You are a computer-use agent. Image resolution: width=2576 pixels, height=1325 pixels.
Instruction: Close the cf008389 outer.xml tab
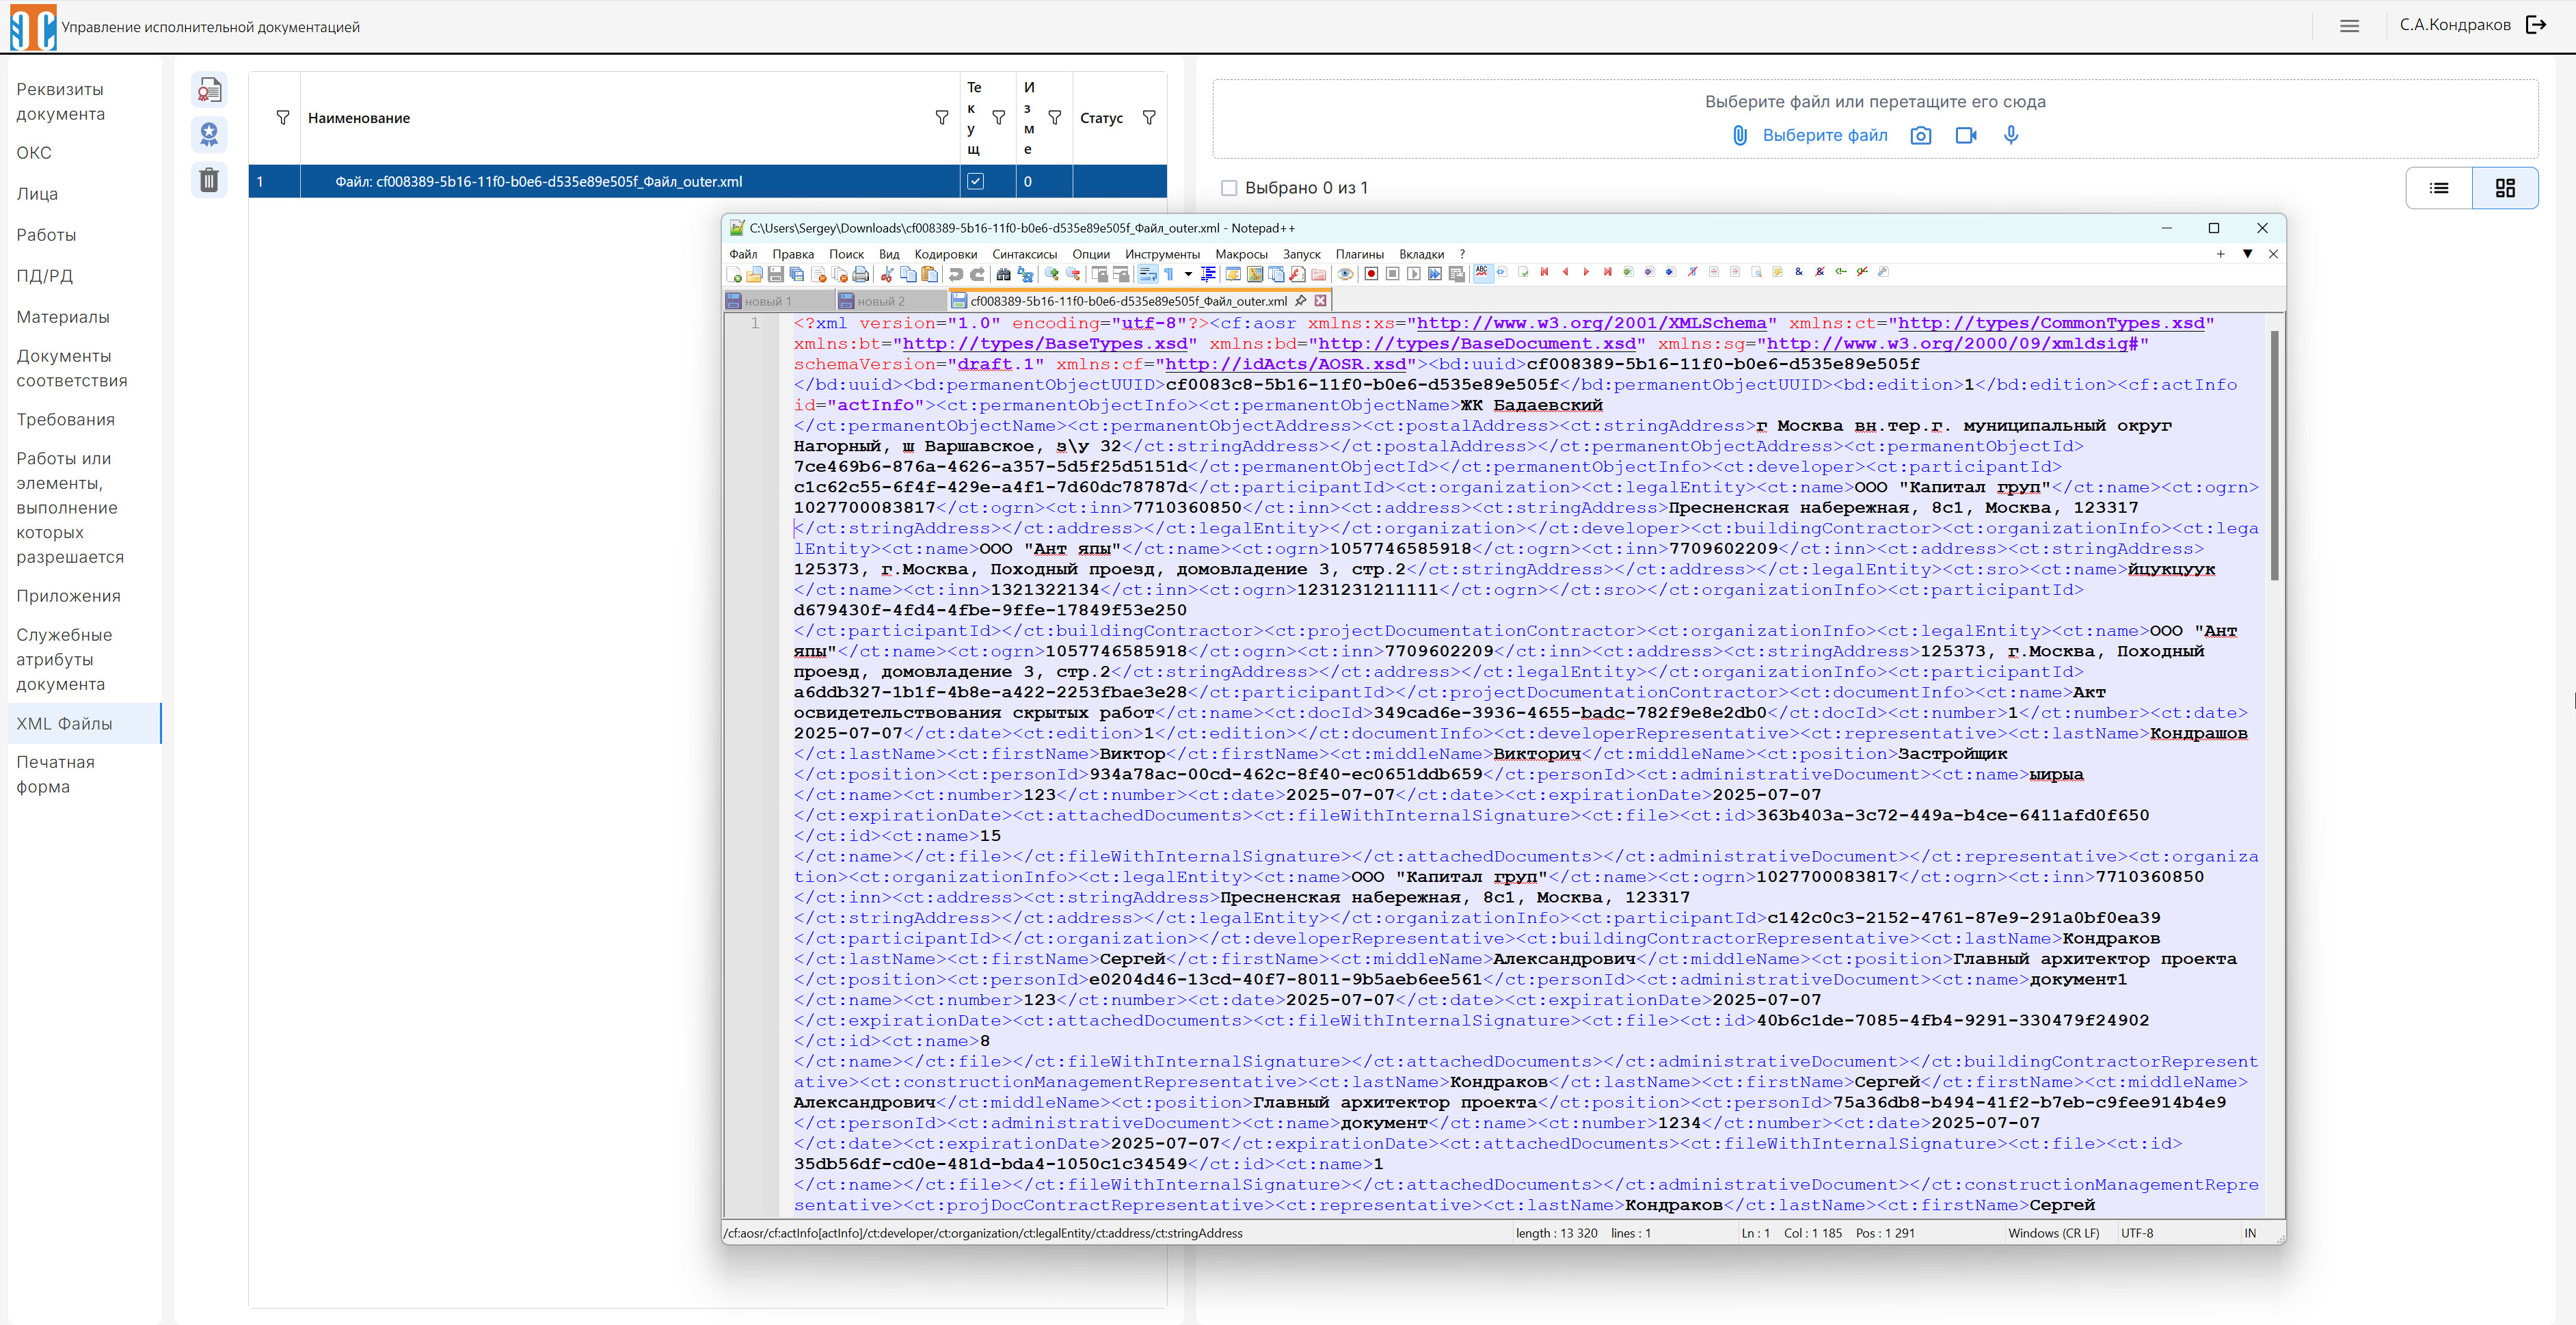coord(1321,301)
